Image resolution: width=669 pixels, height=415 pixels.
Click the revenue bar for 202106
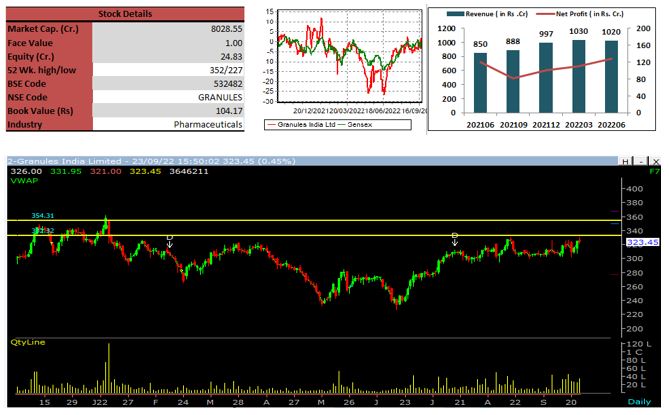point(480,83)
